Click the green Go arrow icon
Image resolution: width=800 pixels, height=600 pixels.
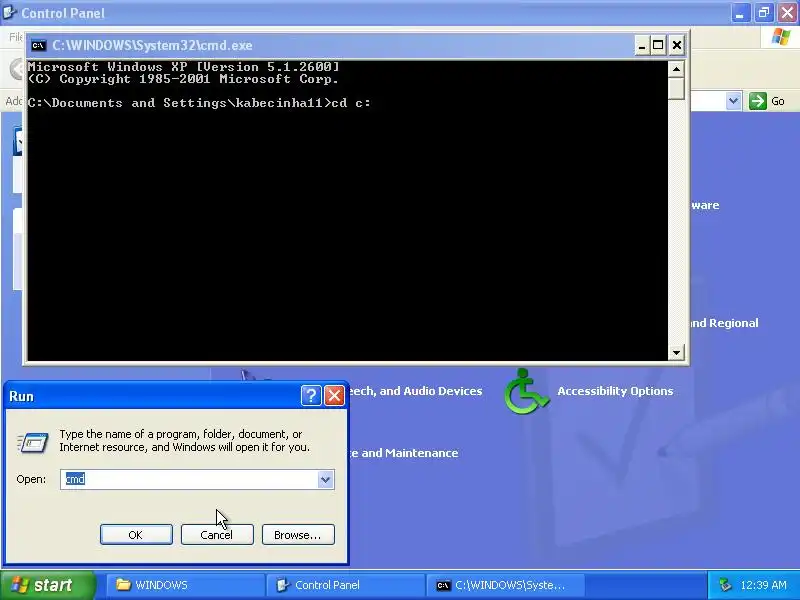[758, 101]
